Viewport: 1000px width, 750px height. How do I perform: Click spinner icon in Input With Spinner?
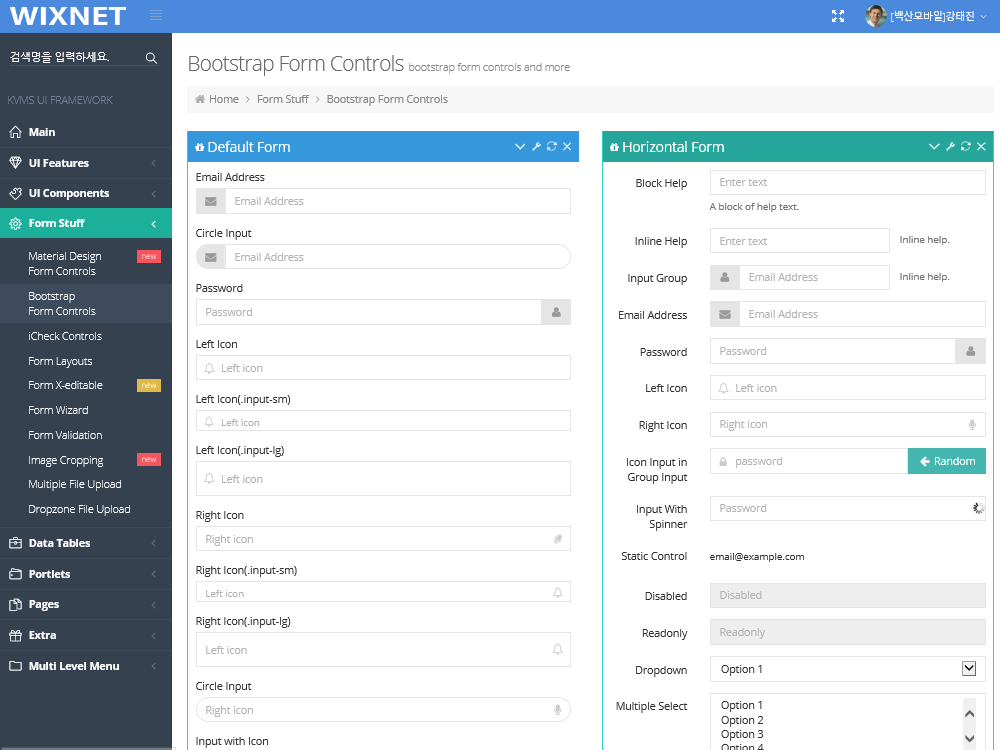(978, 508)
